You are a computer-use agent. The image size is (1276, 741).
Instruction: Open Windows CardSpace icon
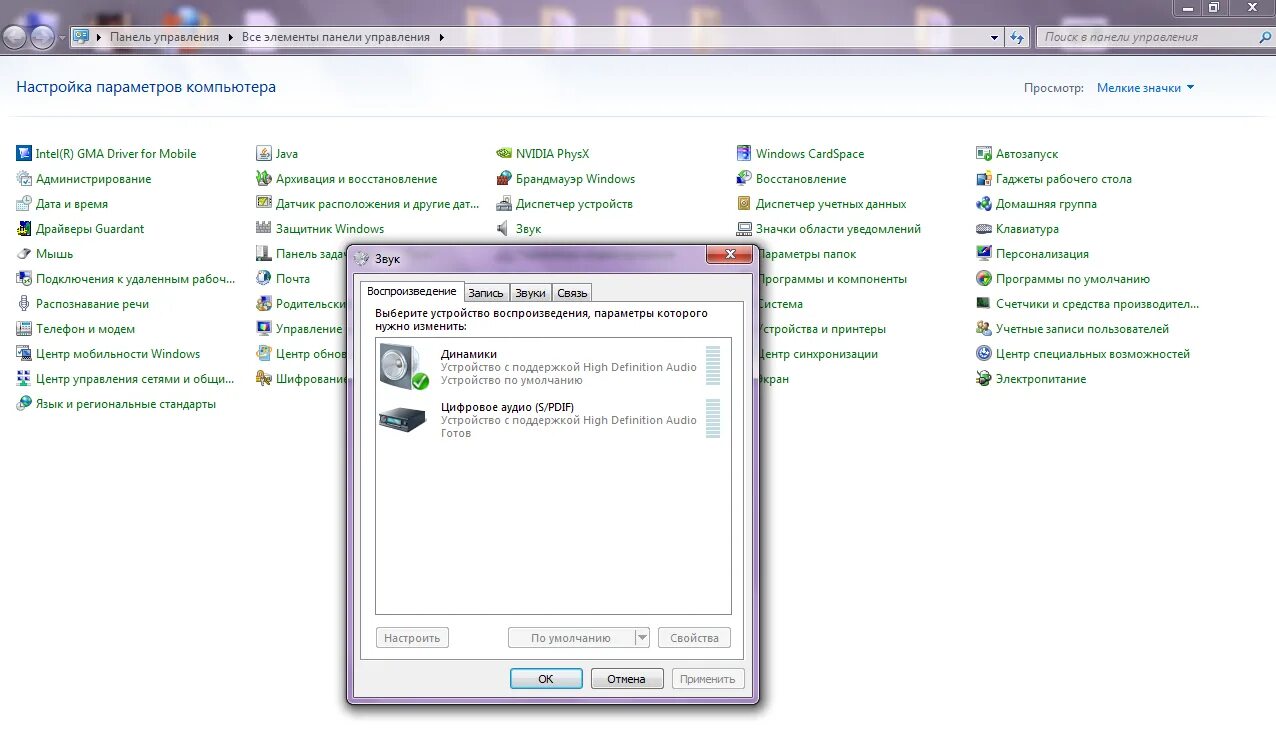(744, 153)
